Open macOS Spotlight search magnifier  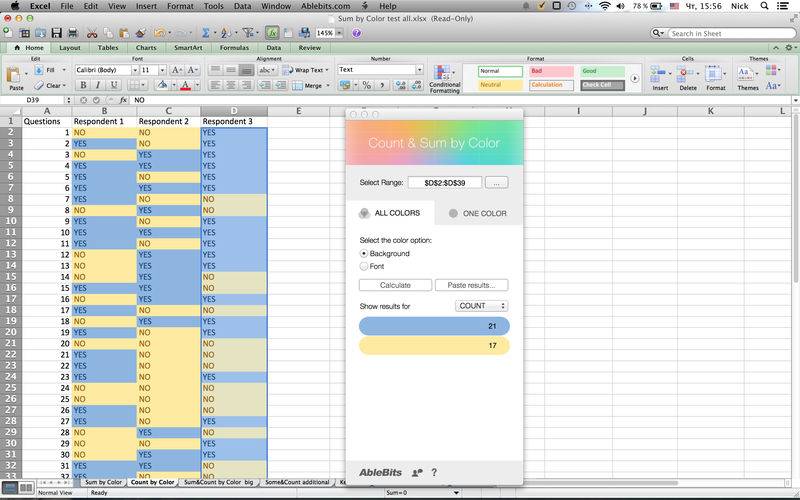click(x=764, y=6)
